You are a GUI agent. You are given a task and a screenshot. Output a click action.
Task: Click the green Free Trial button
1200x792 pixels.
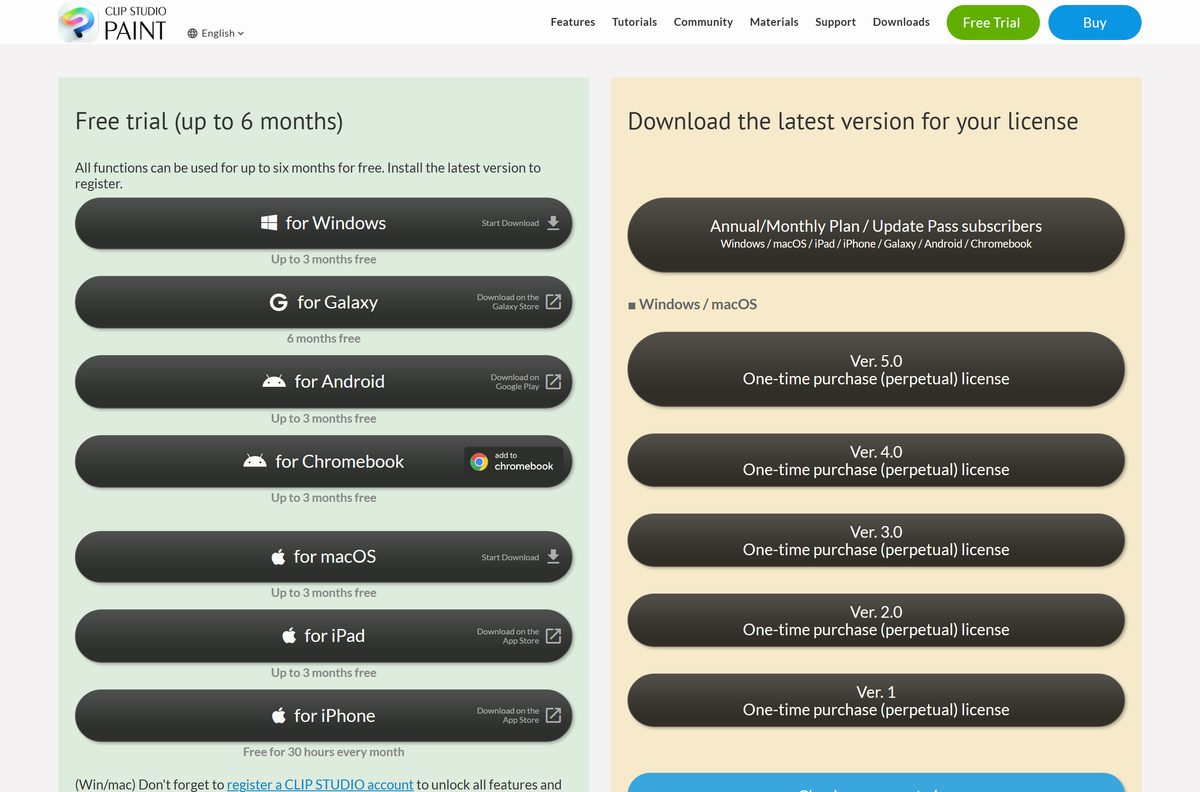[993, 22]
